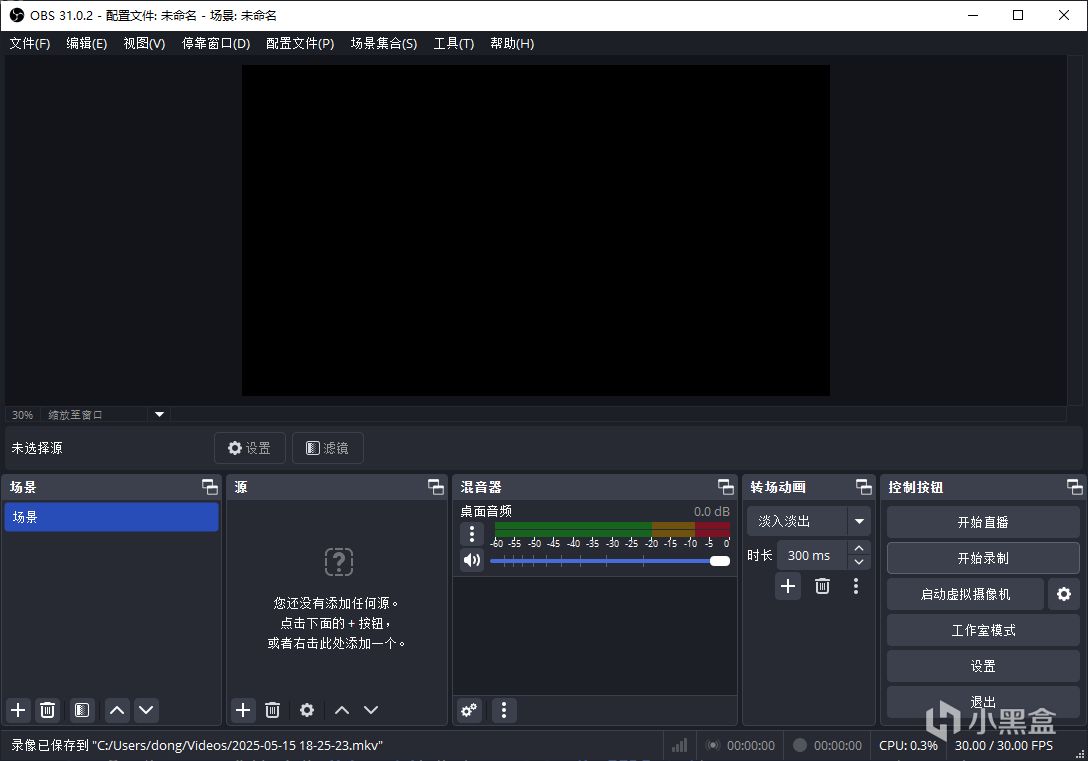Click the network status bars icon
The image size is (1088, 761).
coord(679,745)
